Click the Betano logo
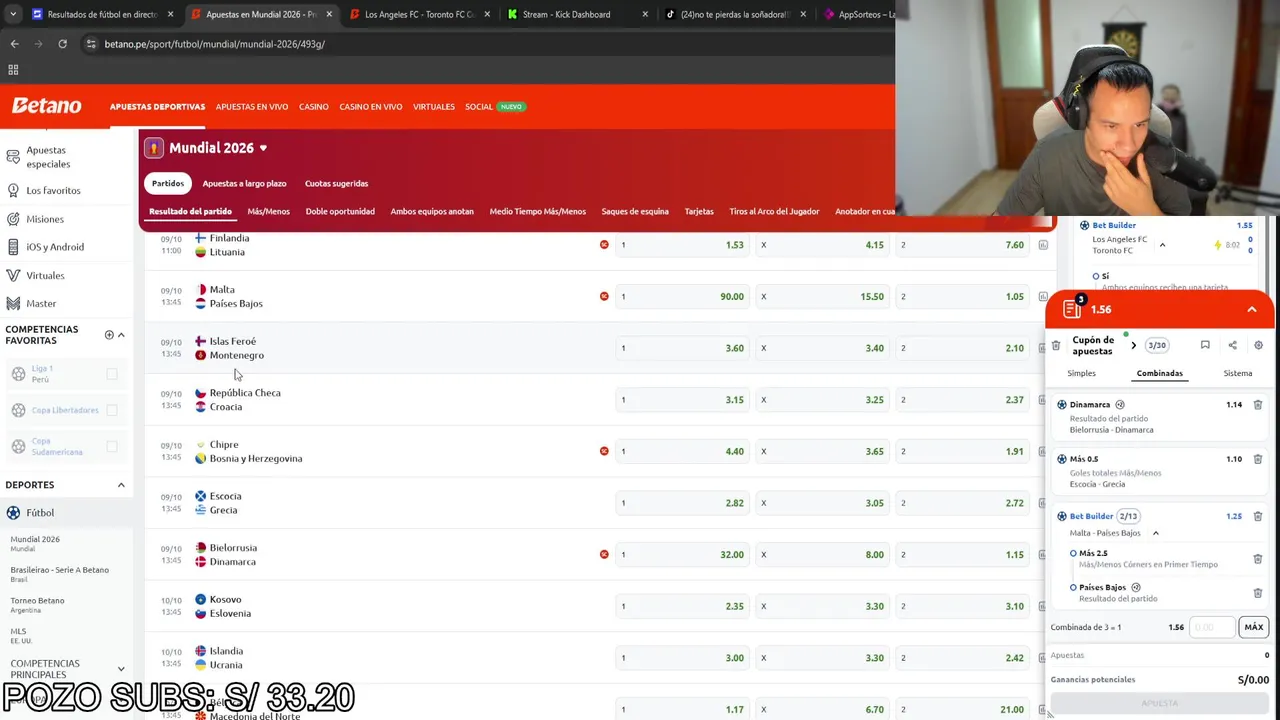 point(46,106)
